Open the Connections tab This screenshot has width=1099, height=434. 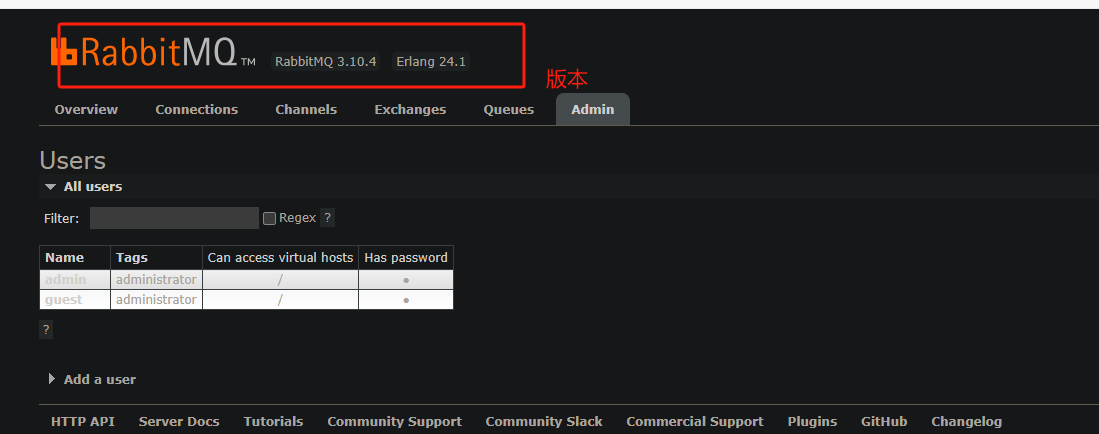(x=197, y=109)
